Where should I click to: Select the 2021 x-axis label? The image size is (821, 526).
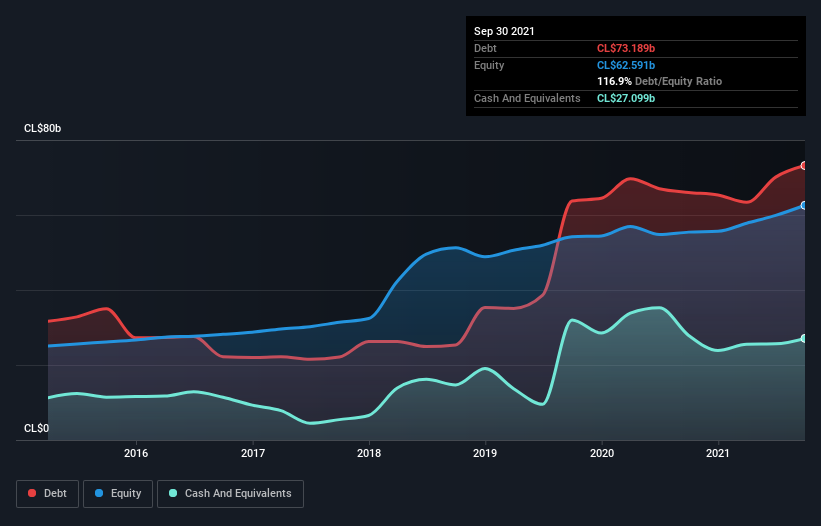(718, 453)
